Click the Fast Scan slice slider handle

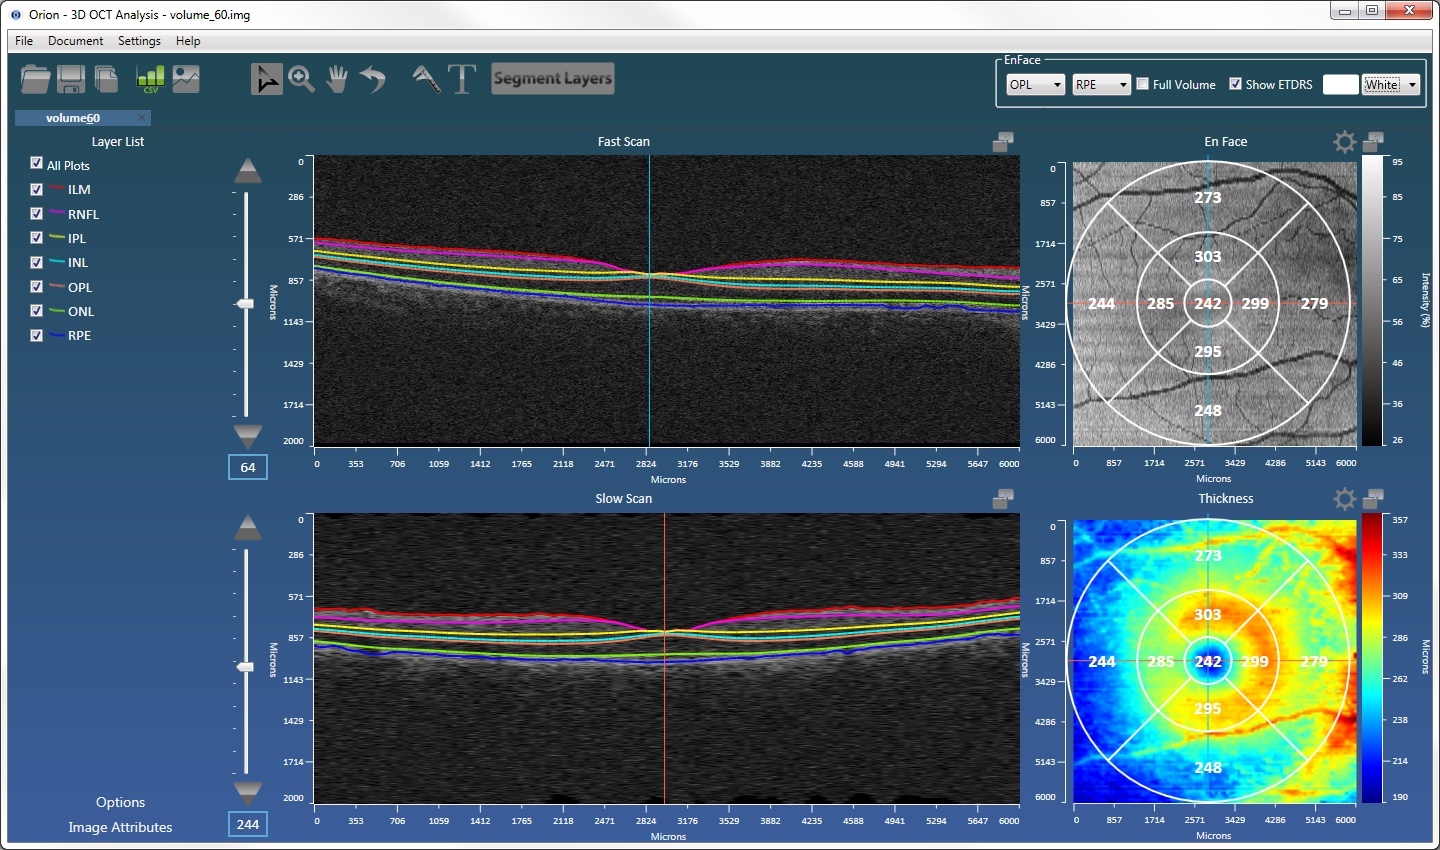tap(245, 303)
